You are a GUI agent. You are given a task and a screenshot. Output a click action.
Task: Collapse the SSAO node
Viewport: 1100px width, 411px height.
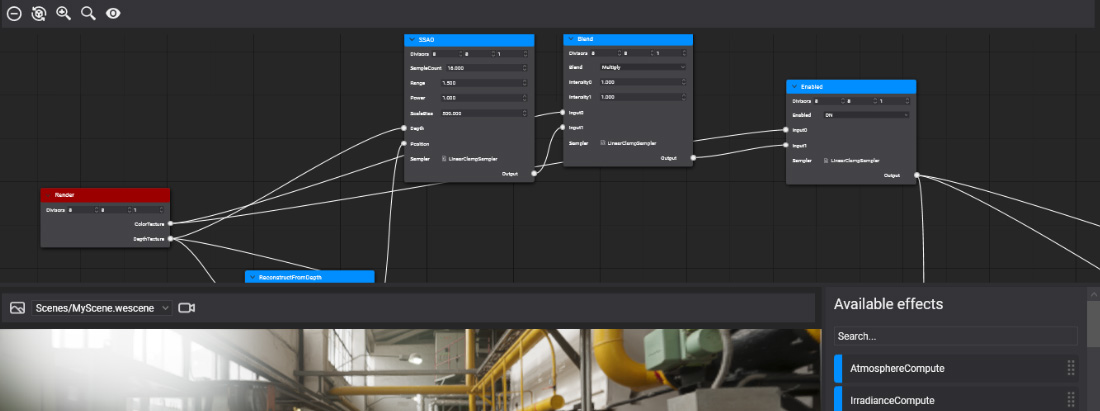tap(411, 40)
